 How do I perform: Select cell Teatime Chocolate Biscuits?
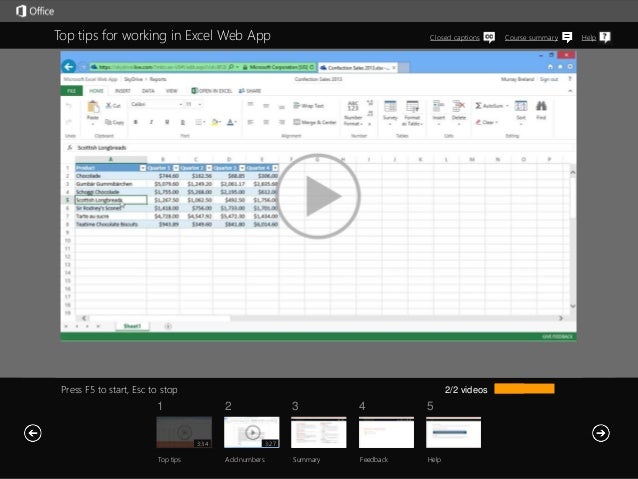(111, 224)
